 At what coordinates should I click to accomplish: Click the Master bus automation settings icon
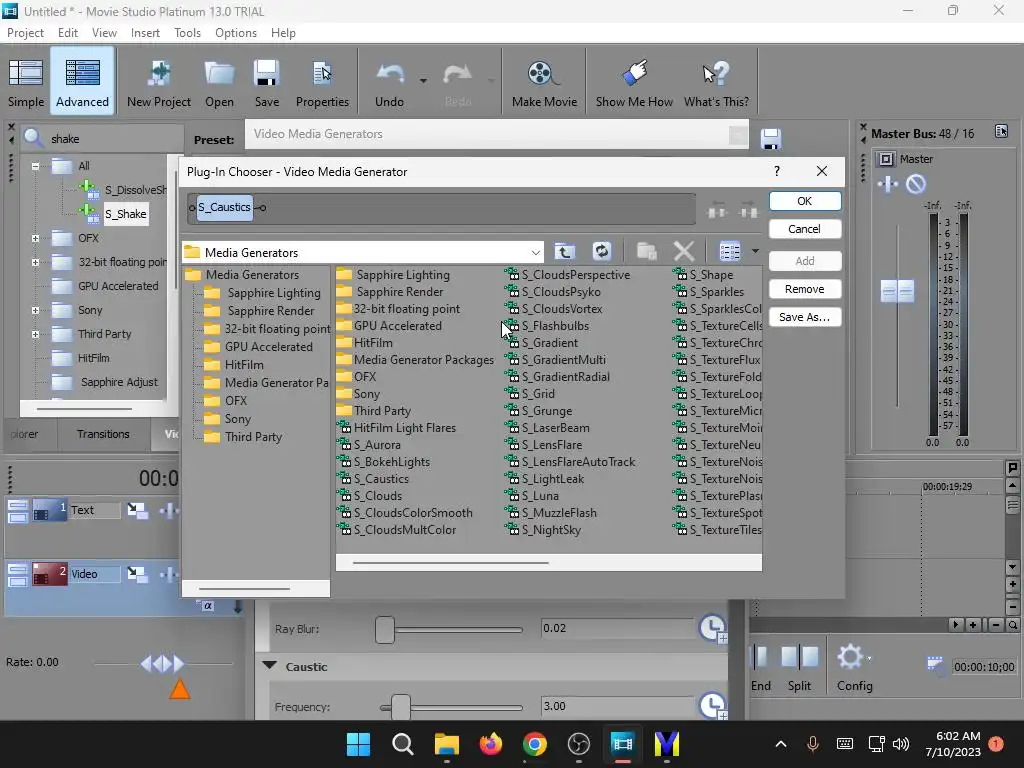(x=886, y=159)
